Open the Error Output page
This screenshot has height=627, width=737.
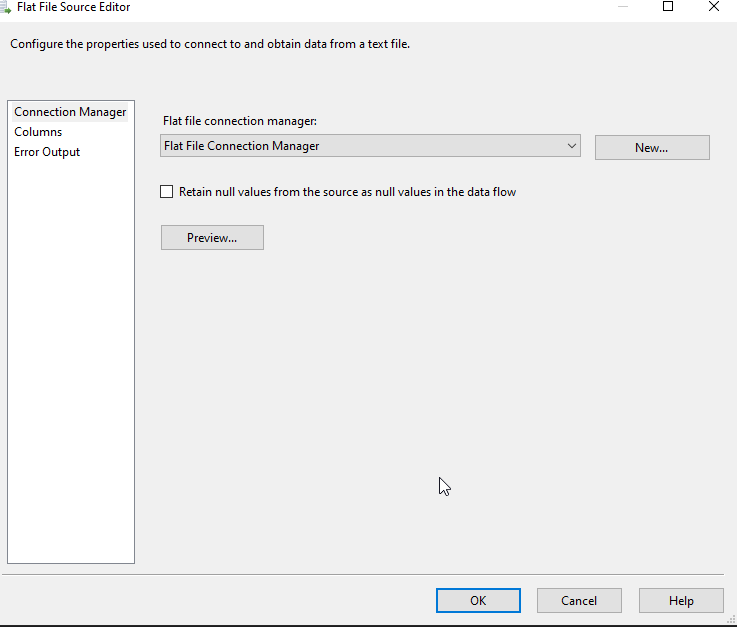click(x=47, y=152)
